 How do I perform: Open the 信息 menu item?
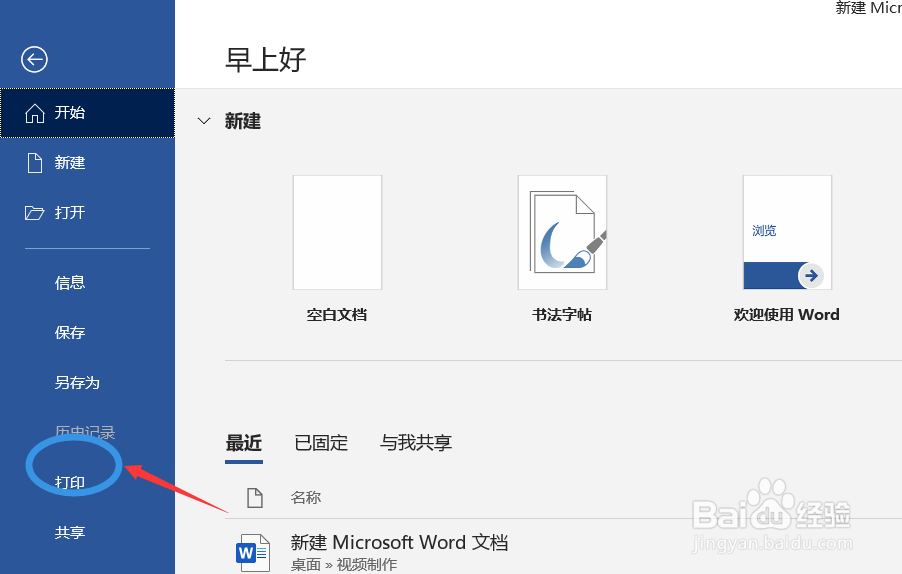pyautogui.click(x=70, y=282)
